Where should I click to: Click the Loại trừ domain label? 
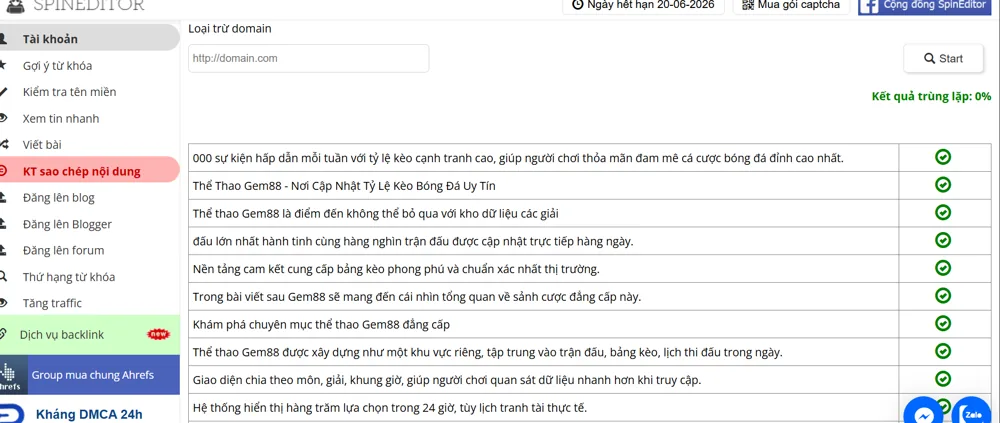230,28
